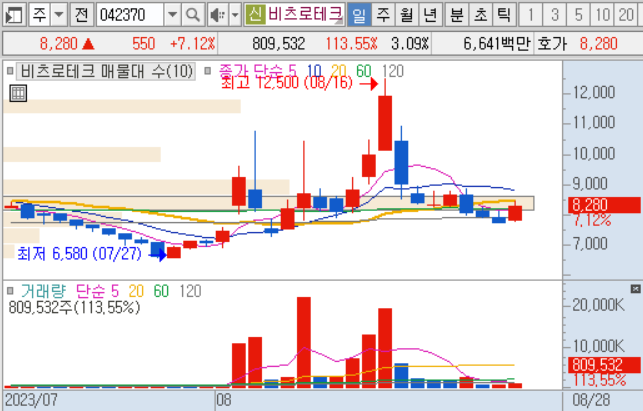Close the volume panel with X
The image size is (643, 411).
pyautogui.click(x=635, y=289)
